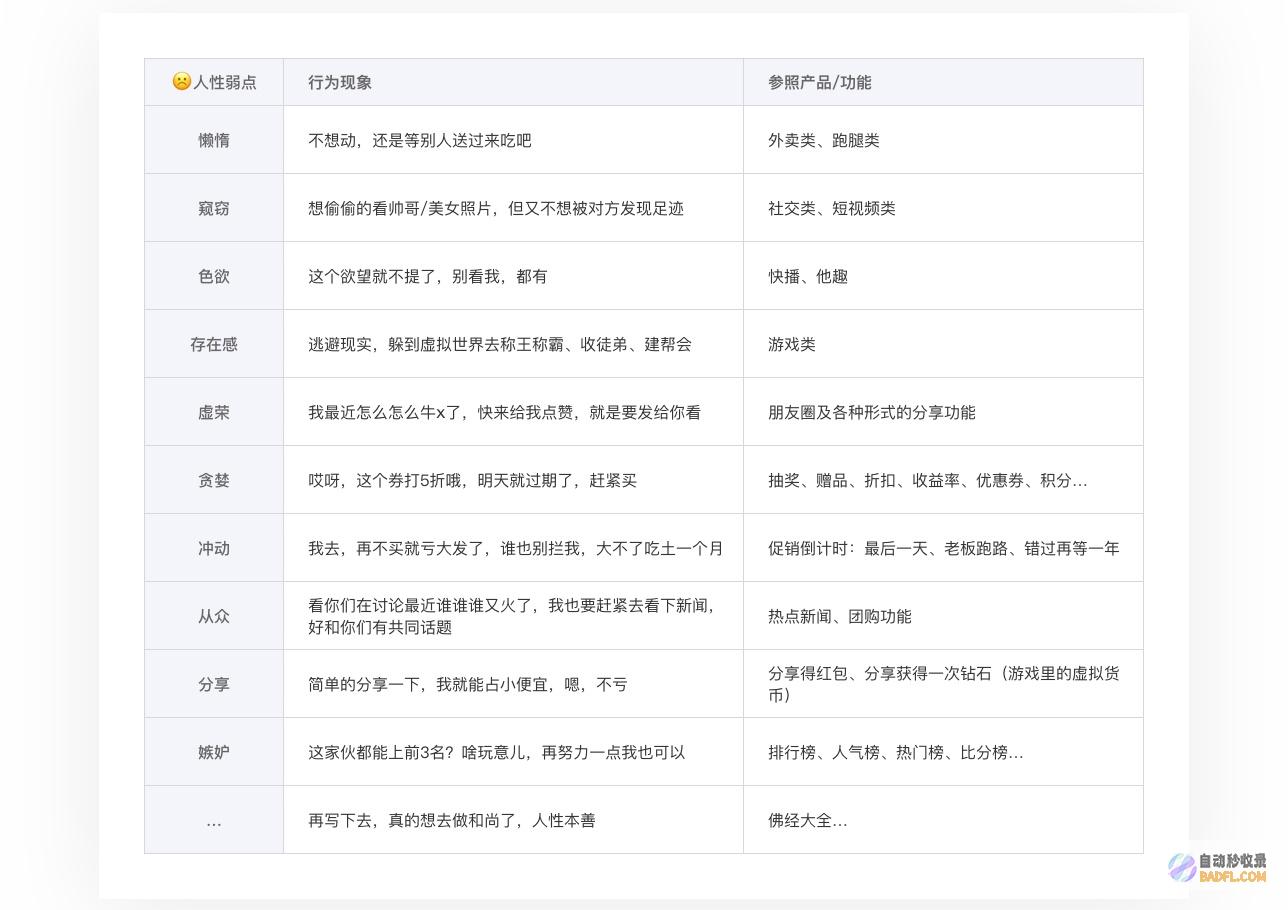Click the 冲动 row label
The height and width of the screenshot is (910, 1288).
214,548
